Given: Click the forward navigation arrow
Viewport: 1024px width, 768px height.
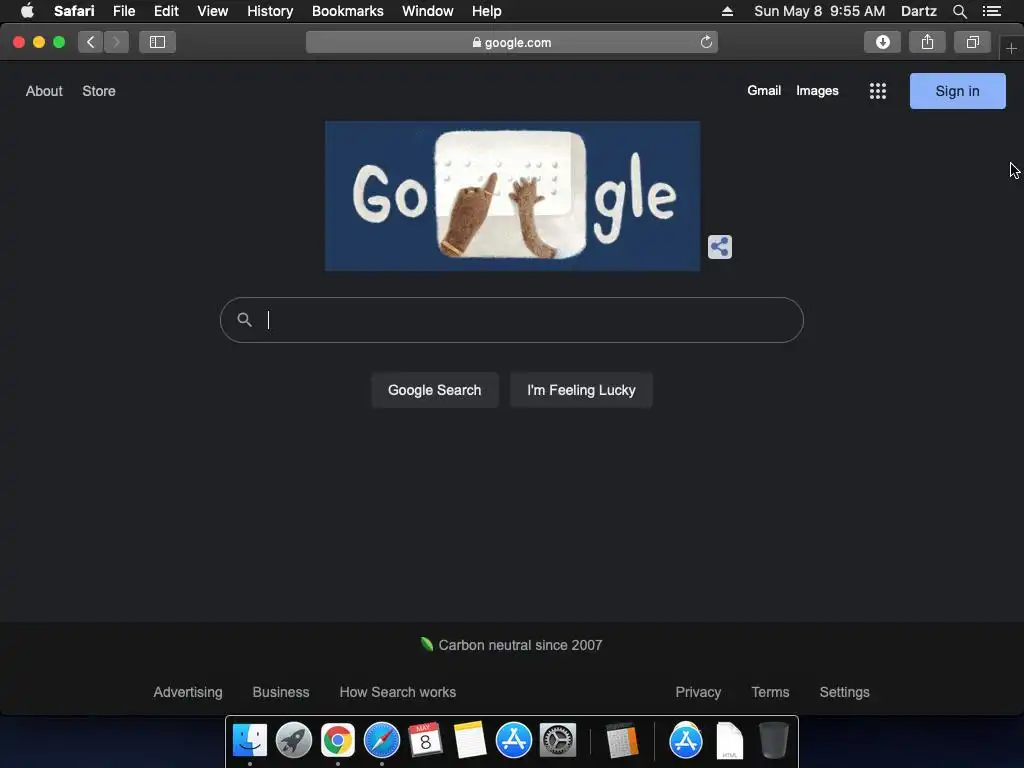Looking at the screenshot, I should click(x=116, y=42).
